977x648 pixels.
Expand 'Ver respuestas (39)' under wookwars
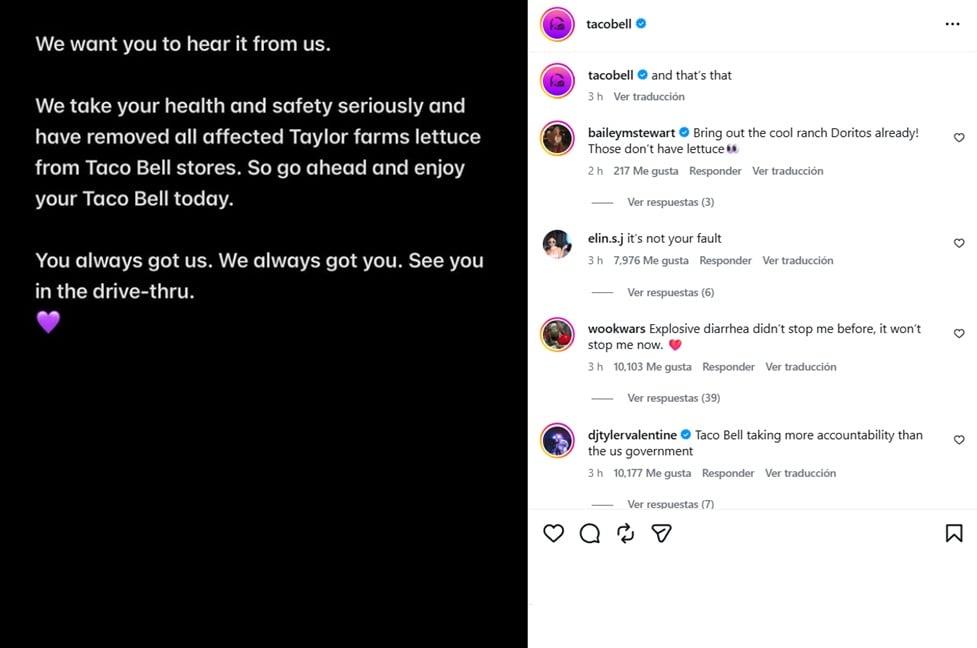click(x=674, y=398)
